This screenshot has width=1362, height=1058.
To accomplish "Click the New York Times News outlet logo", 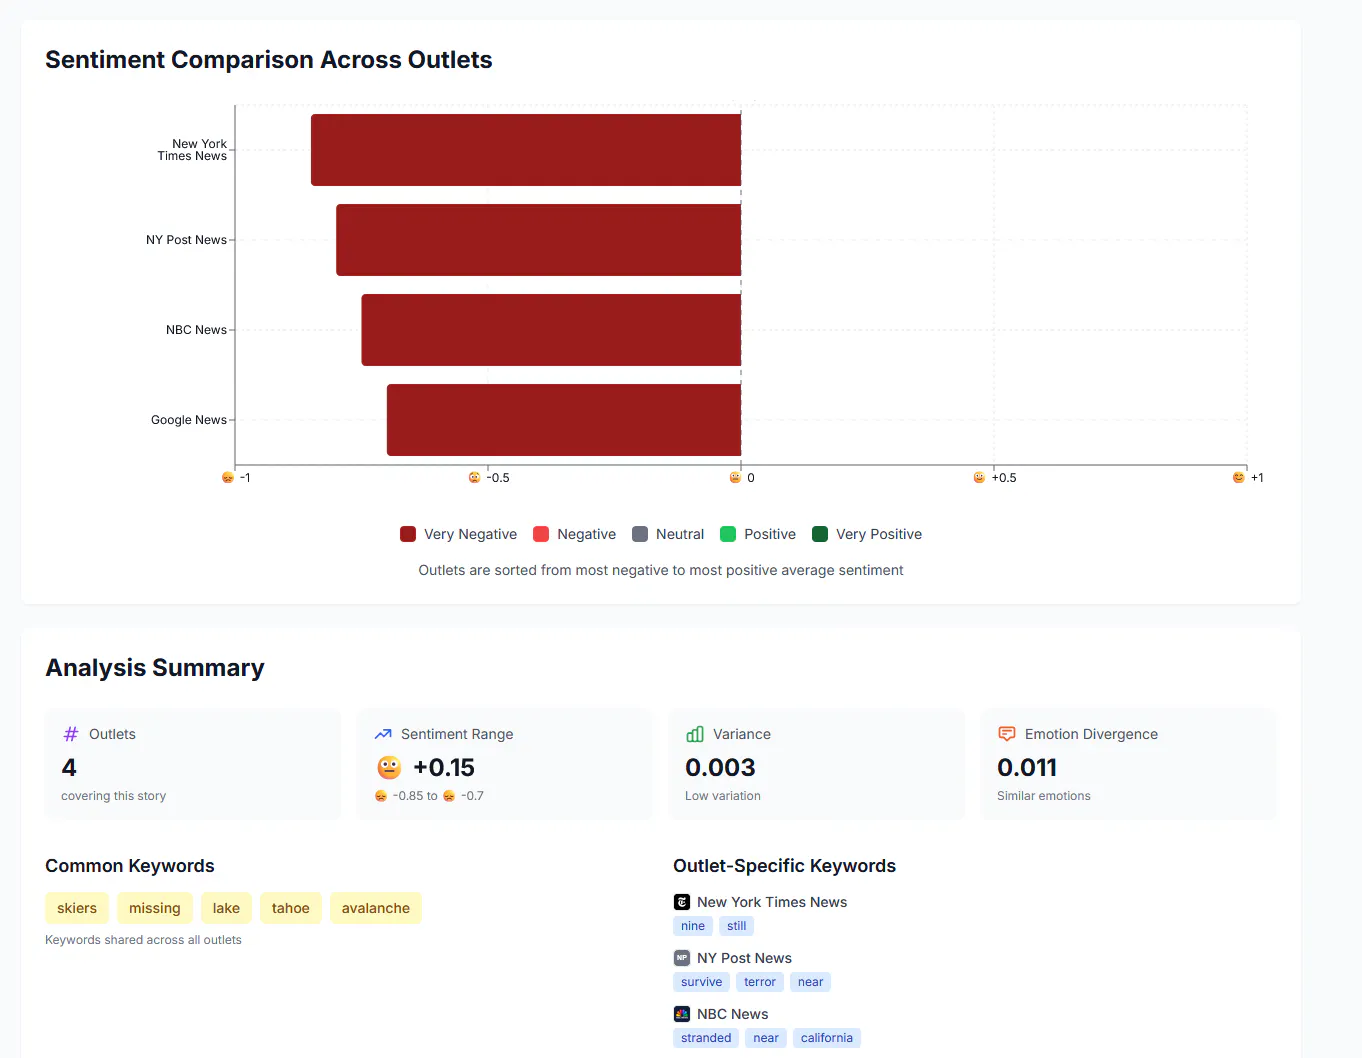I will point(682,902).
